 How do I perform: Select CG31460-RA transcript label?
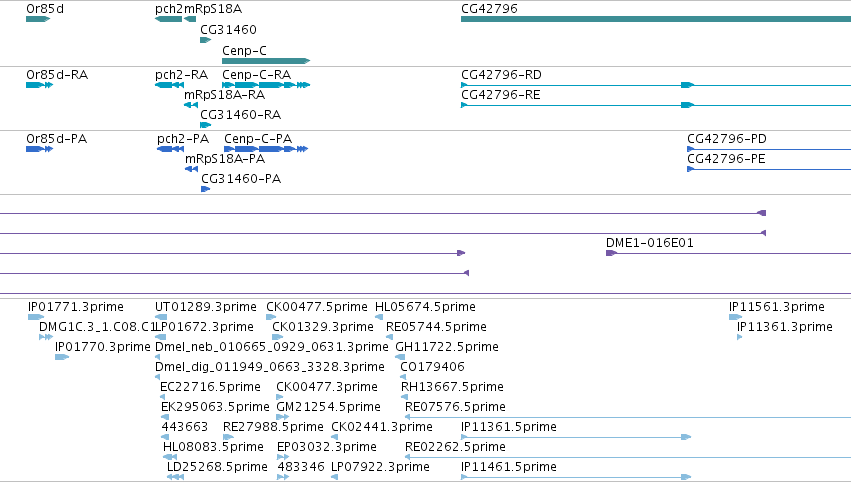tap(240, 115)
